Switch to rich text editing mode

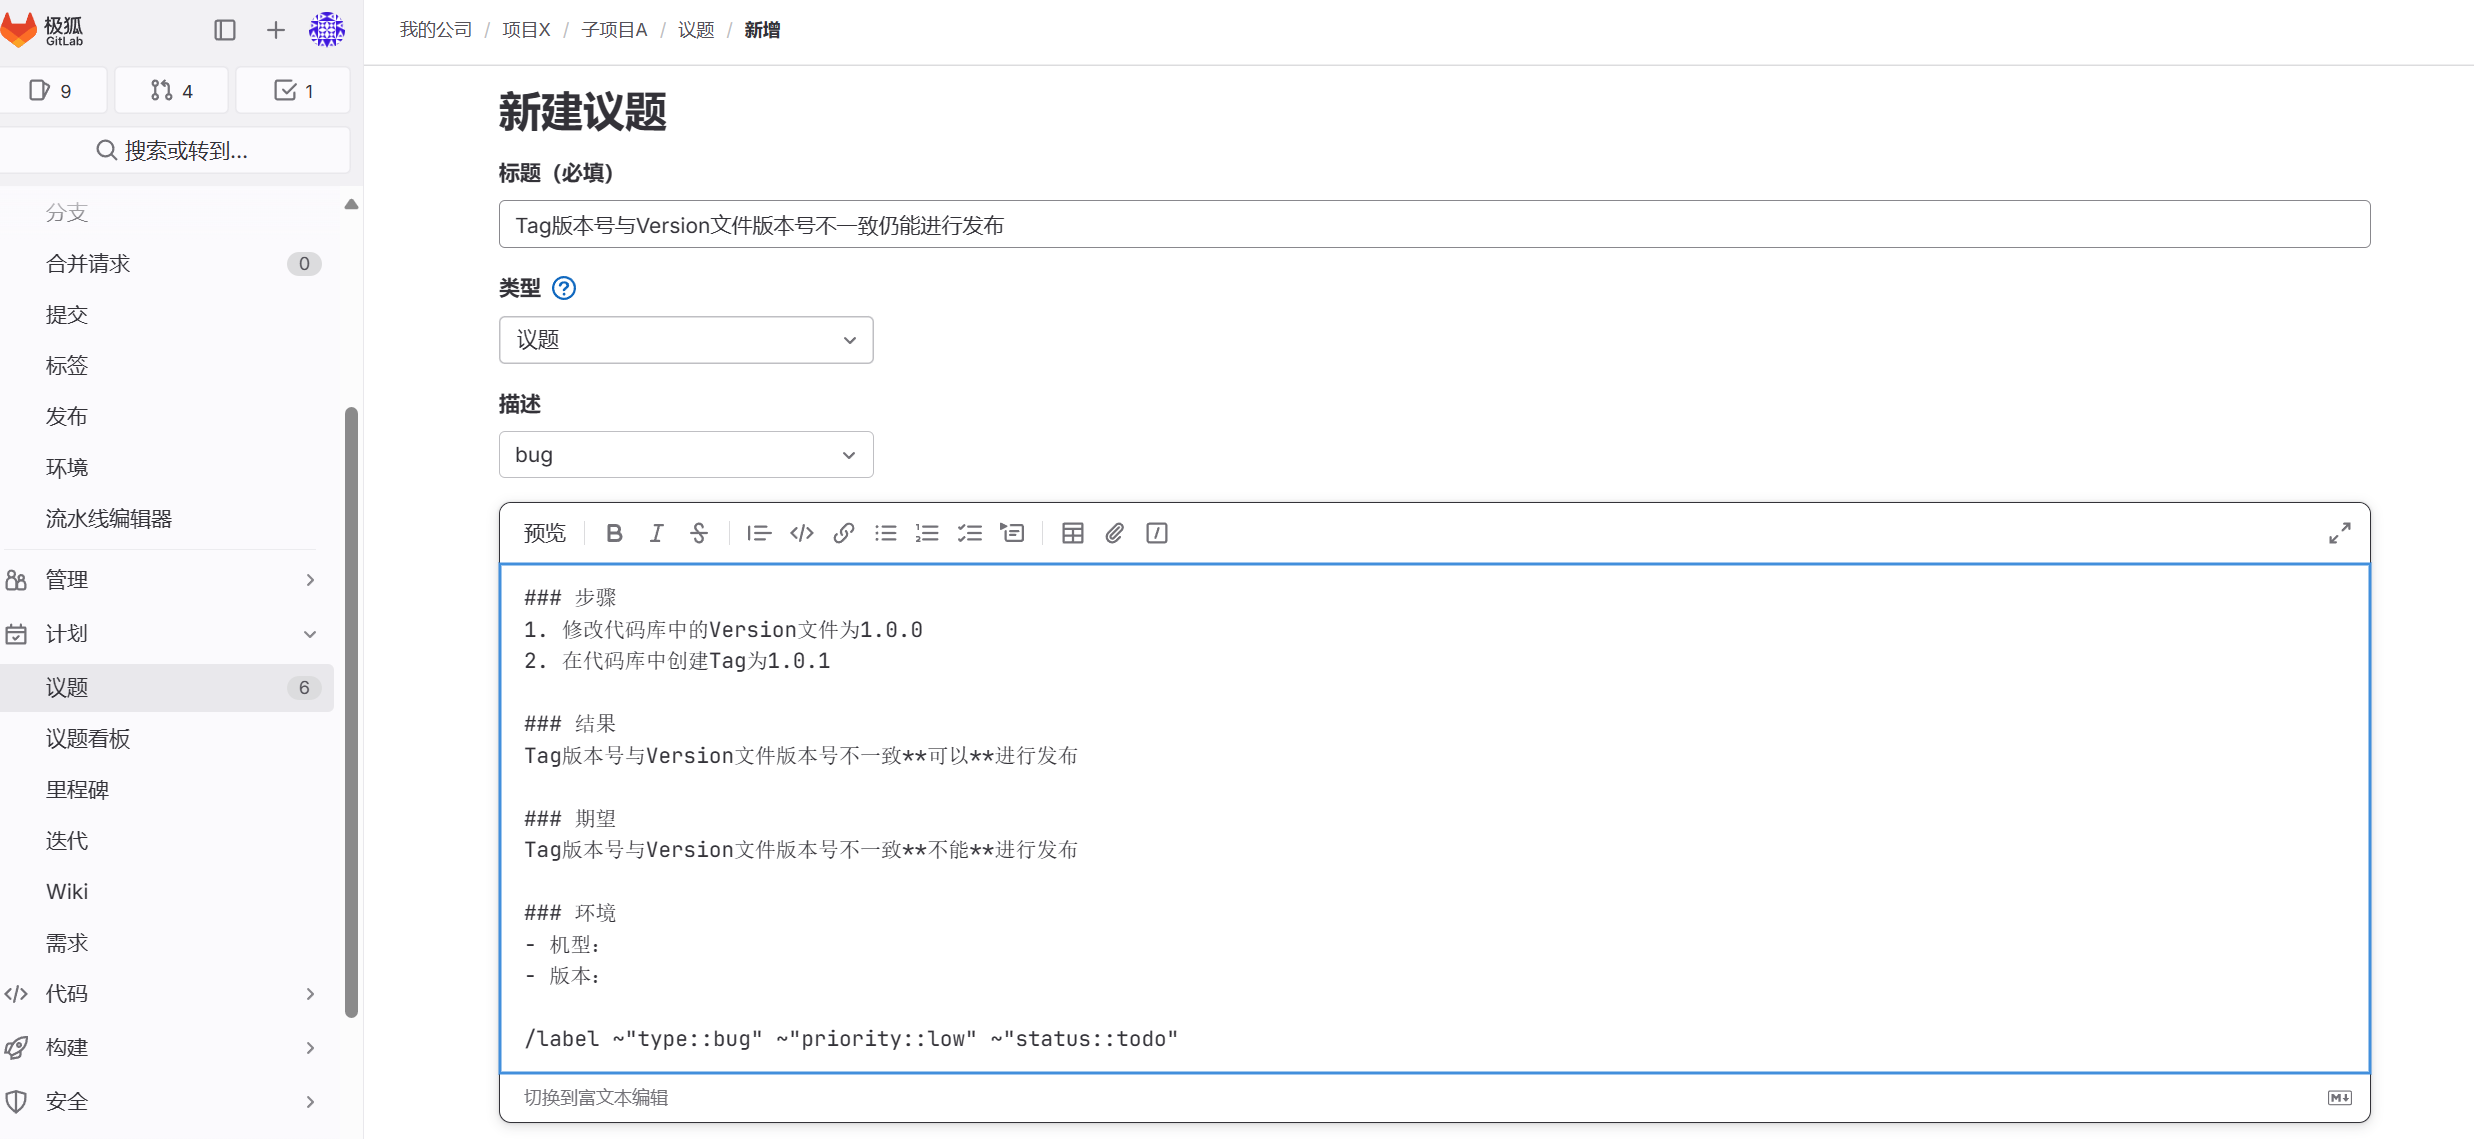pyautogui.click(x=596, y=1097)
